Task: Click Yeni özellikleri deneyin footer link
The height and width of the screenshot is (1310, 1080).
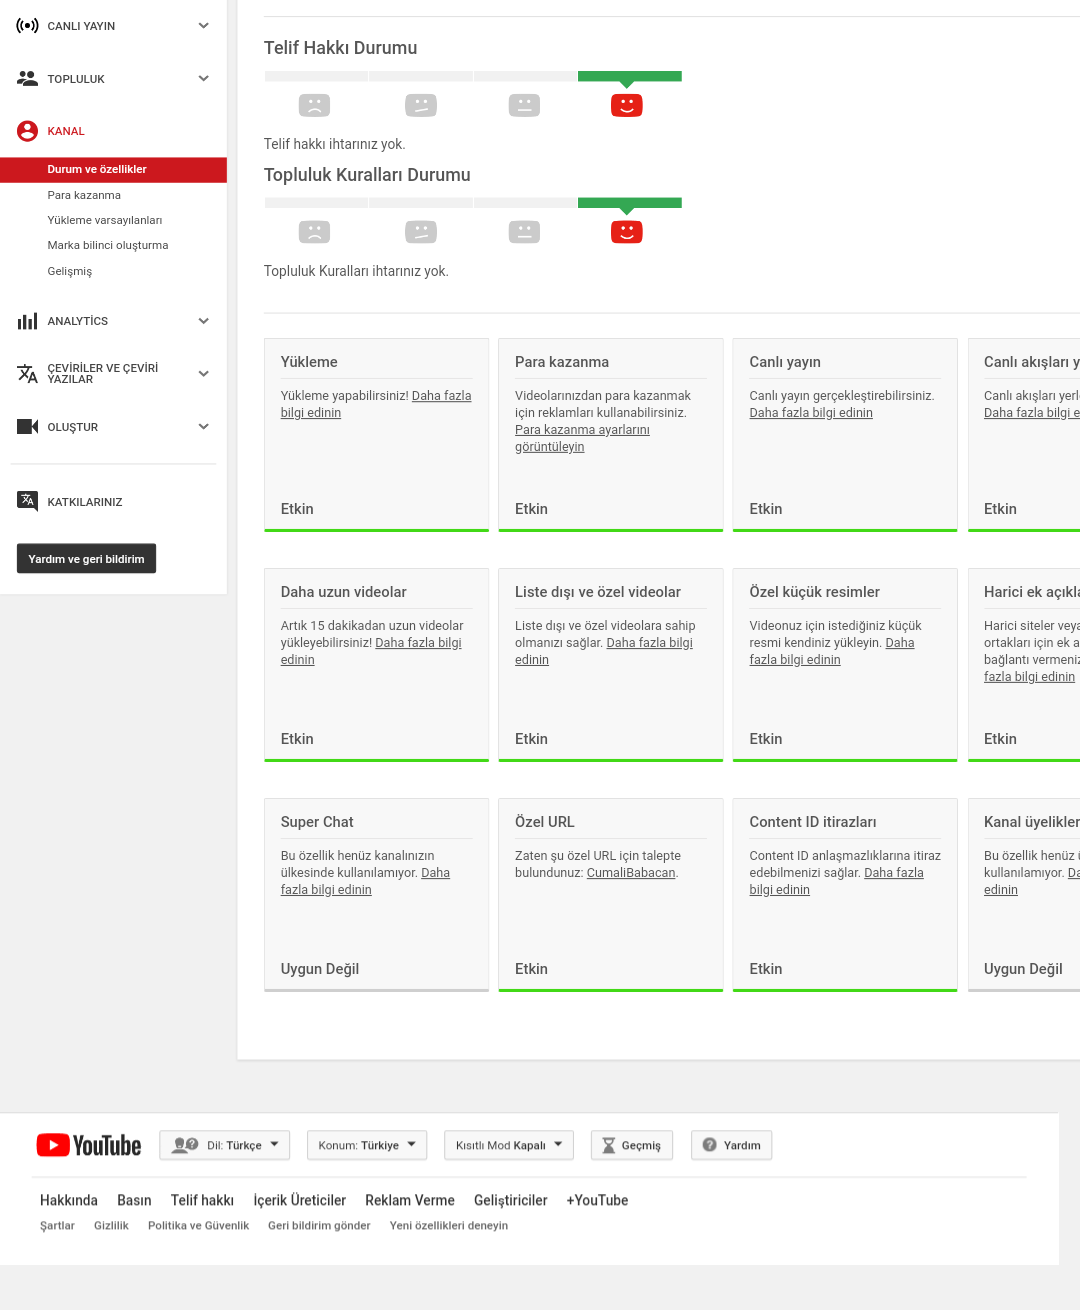Action: click(x=449, y=1226)
